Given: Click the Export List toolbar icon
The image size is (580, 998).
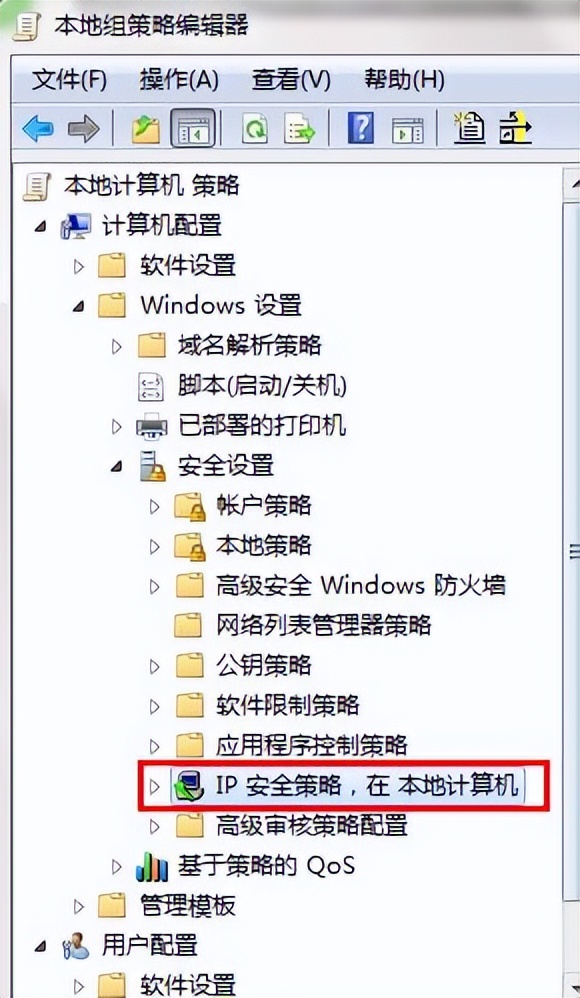Looking at the screenshot, I should [x=299, y=129].
